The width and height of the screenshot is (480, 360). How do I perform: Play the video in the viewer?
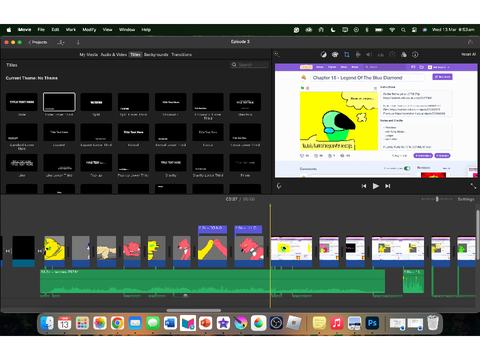click(376, 186)
